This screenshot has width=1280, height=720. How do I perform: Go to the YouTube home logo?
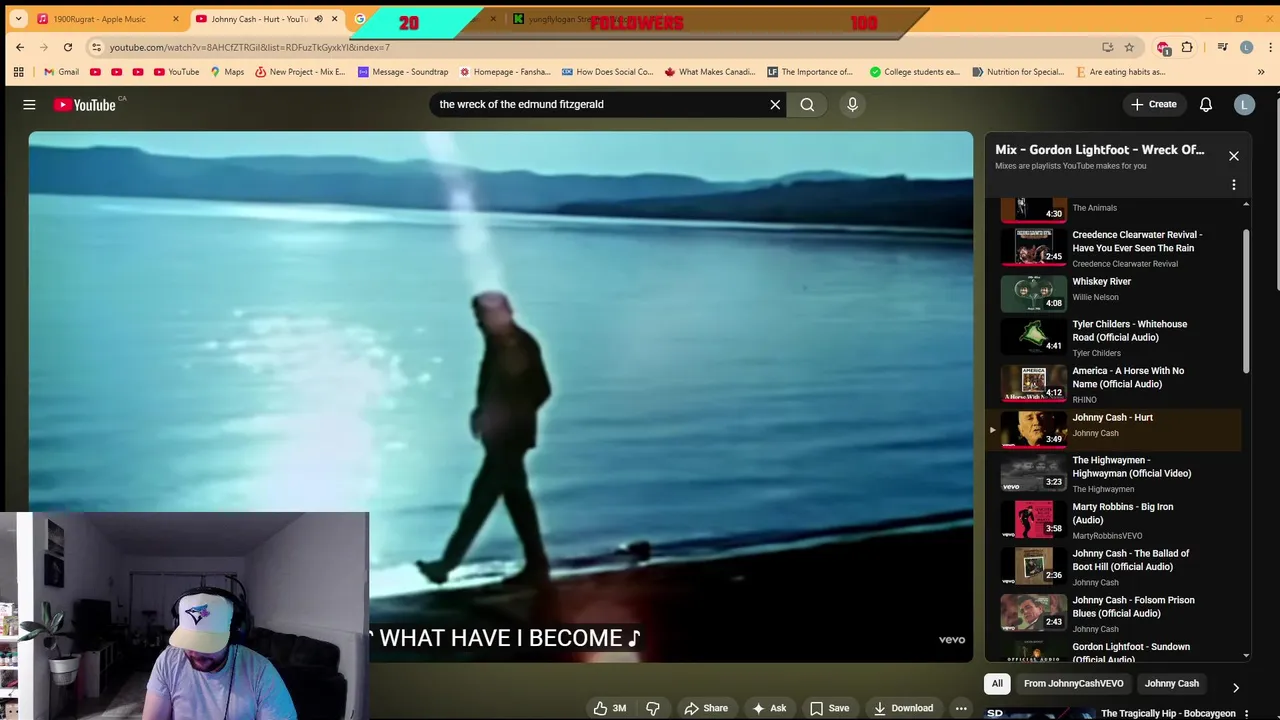pos(85,105)
